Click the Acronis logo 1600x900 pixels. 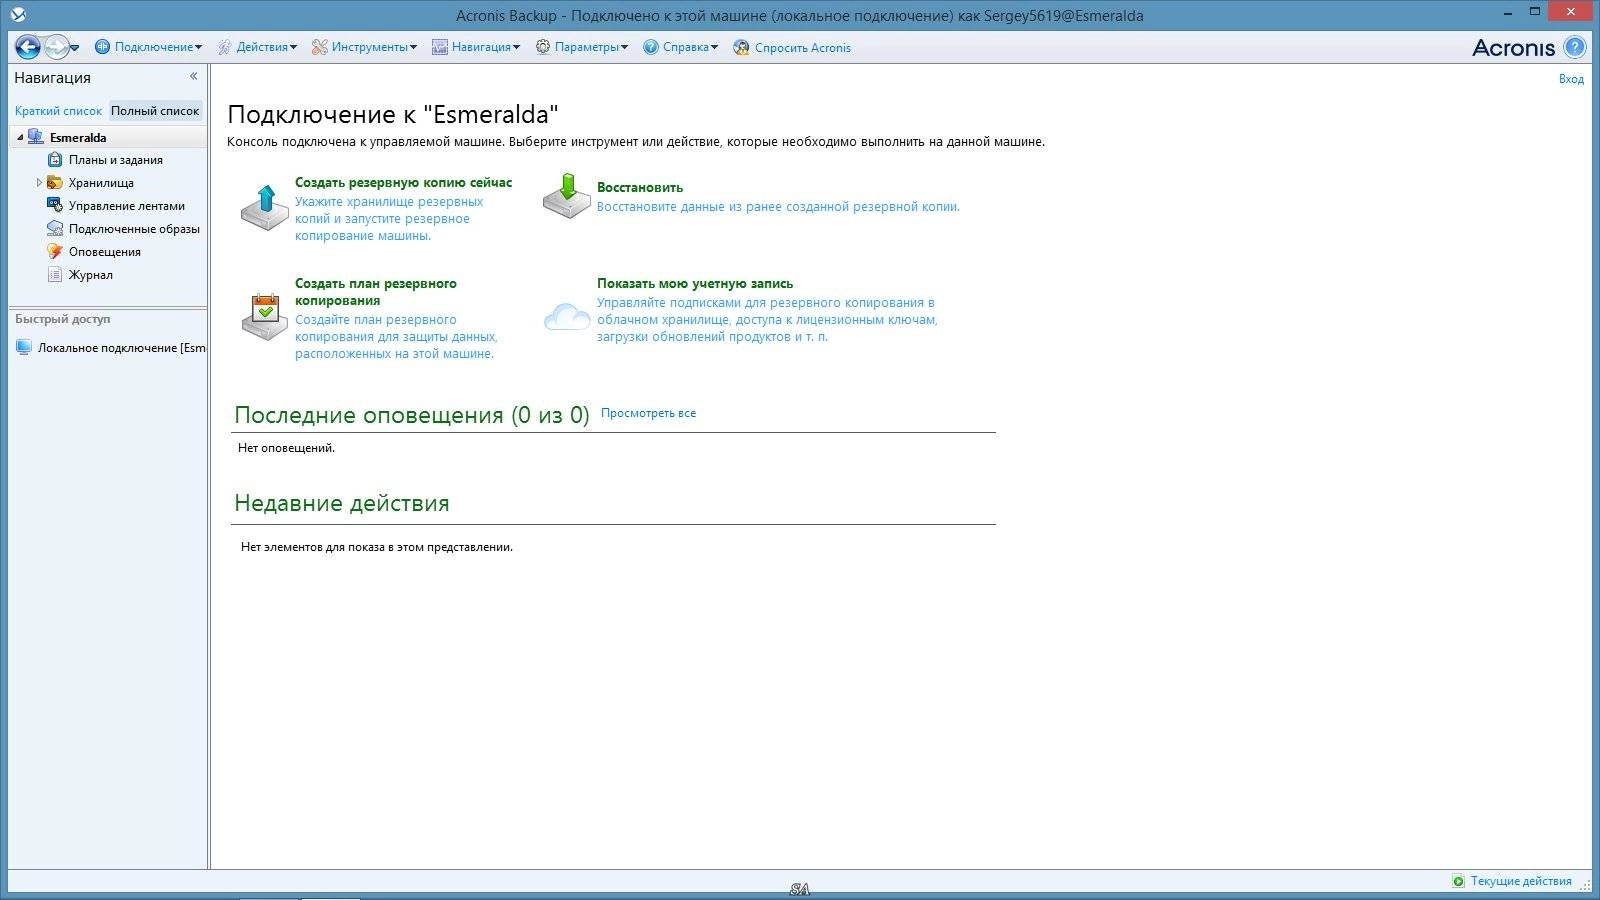coord(1513,47)
